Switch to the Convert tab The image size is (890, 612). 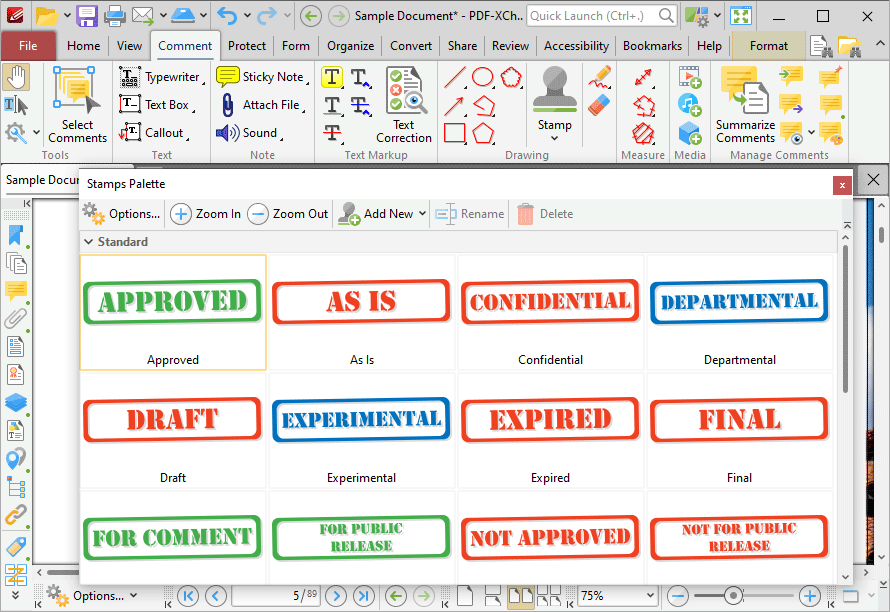click(410, 46)
